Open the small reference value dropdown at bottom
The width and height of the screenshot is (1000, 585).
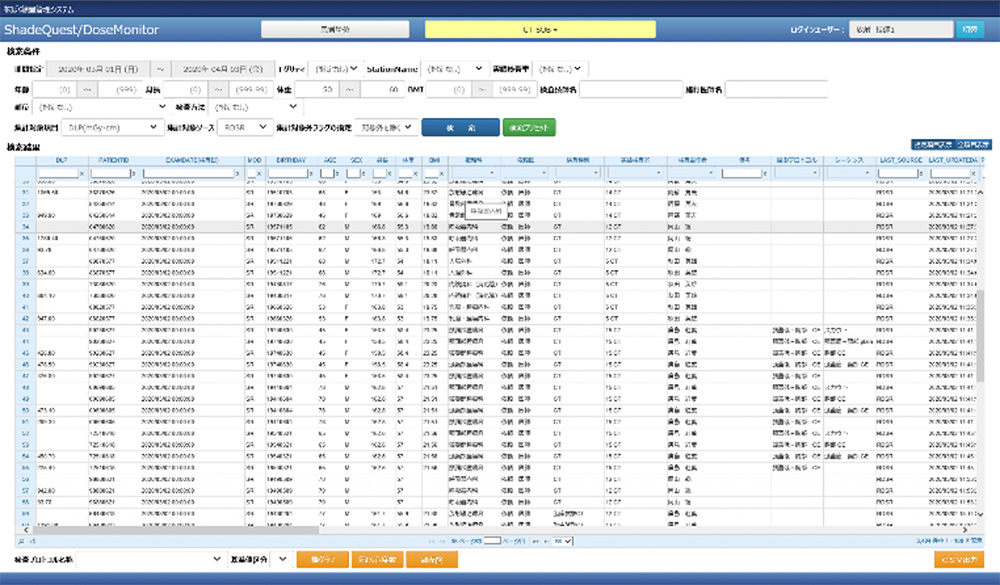pyautogui.click(x=280, y=559)
